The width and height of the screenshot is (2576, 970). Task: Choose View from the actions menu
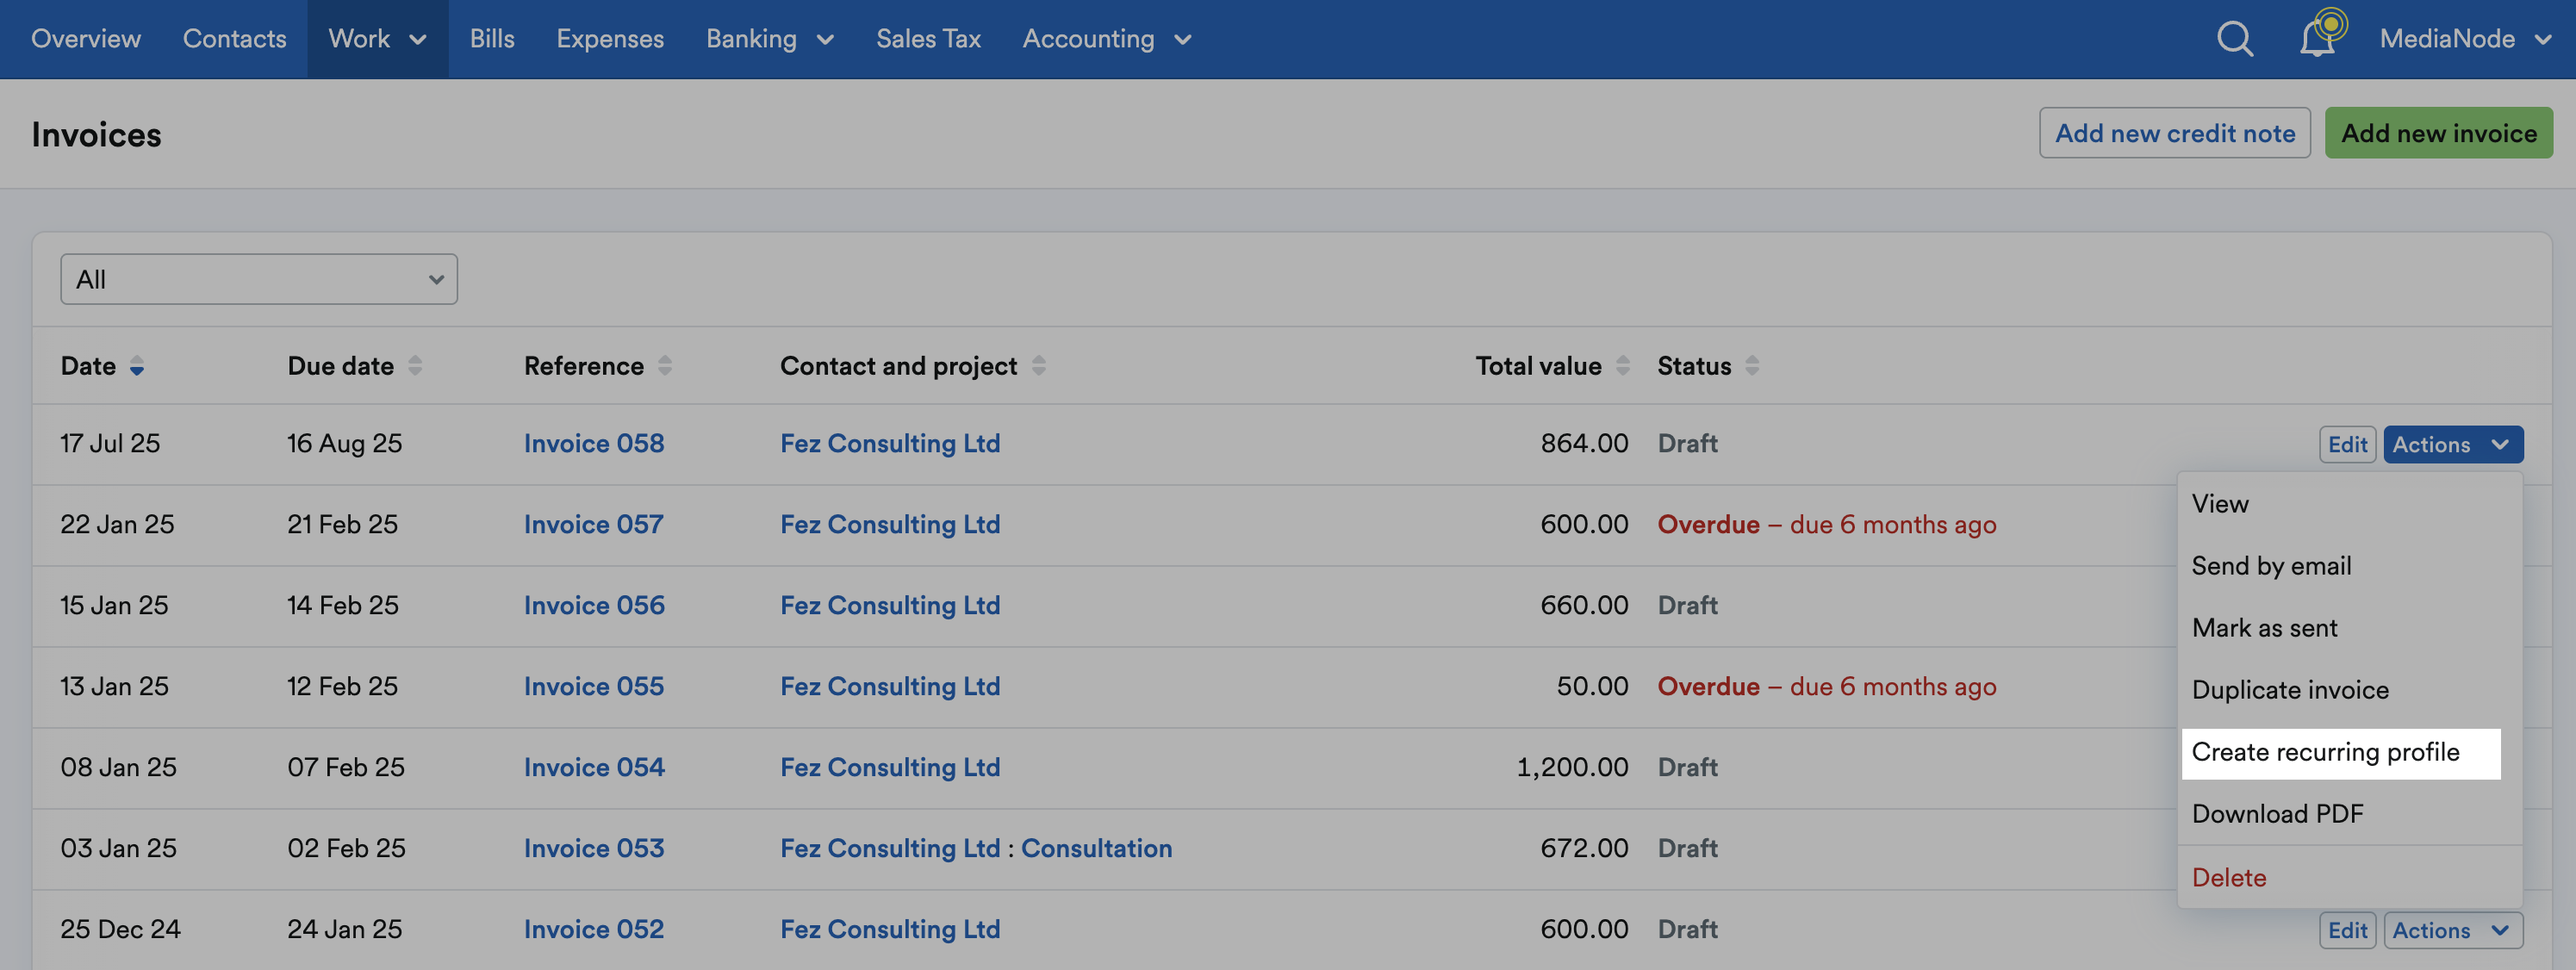coord(2349,504)
